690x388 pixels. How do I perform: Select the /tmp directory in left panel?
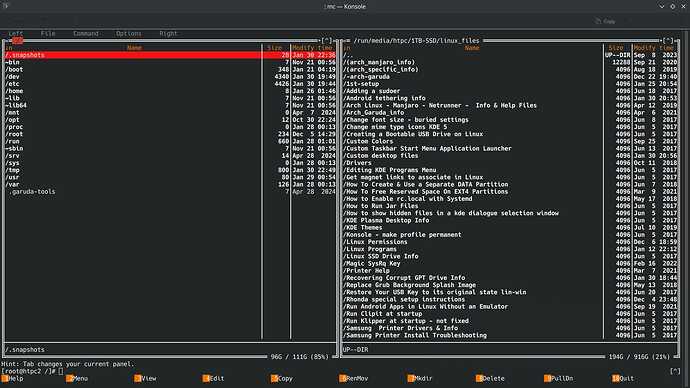[170, 170]
